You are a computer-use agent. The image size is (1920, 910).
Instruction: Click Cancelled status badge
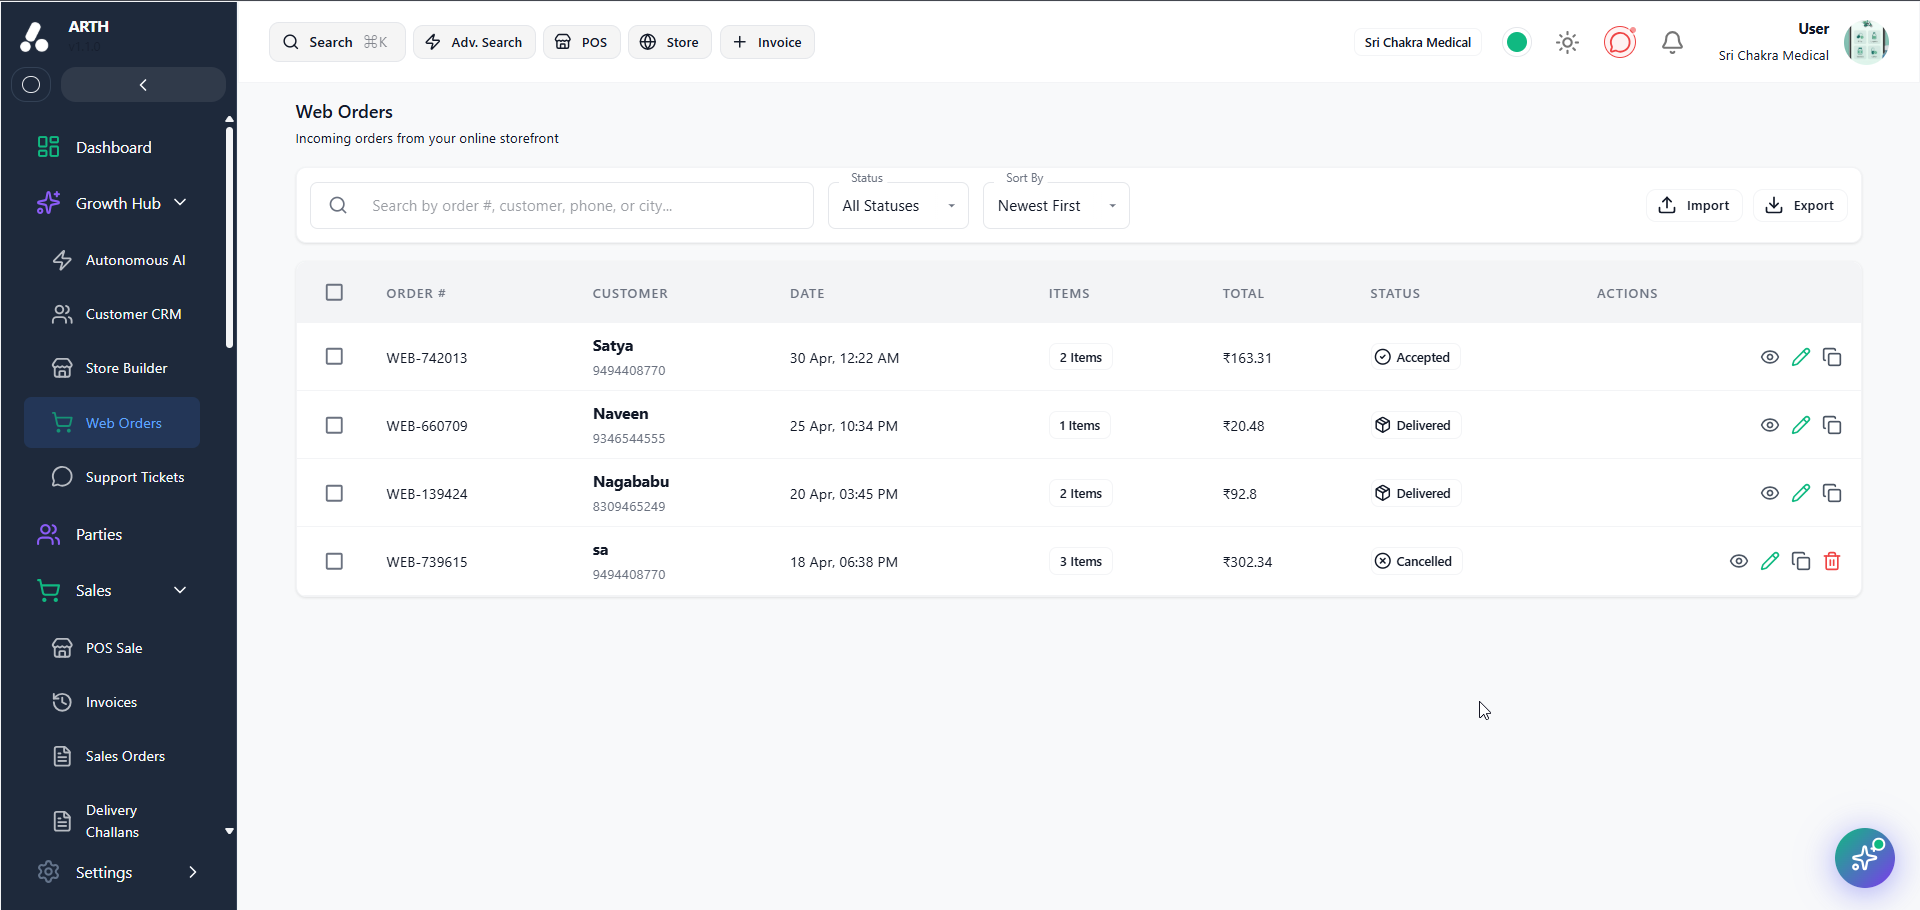point(1415,561)
